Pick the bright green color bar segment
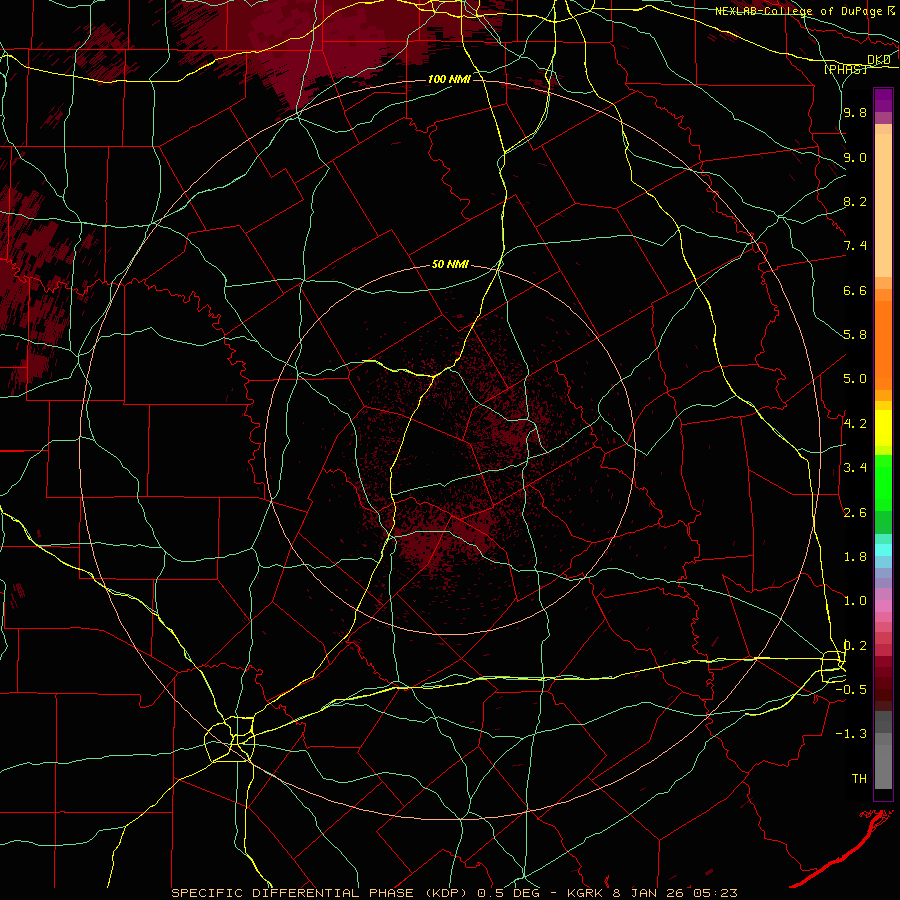This screenshot has width=900, height=900. [883, 482]
